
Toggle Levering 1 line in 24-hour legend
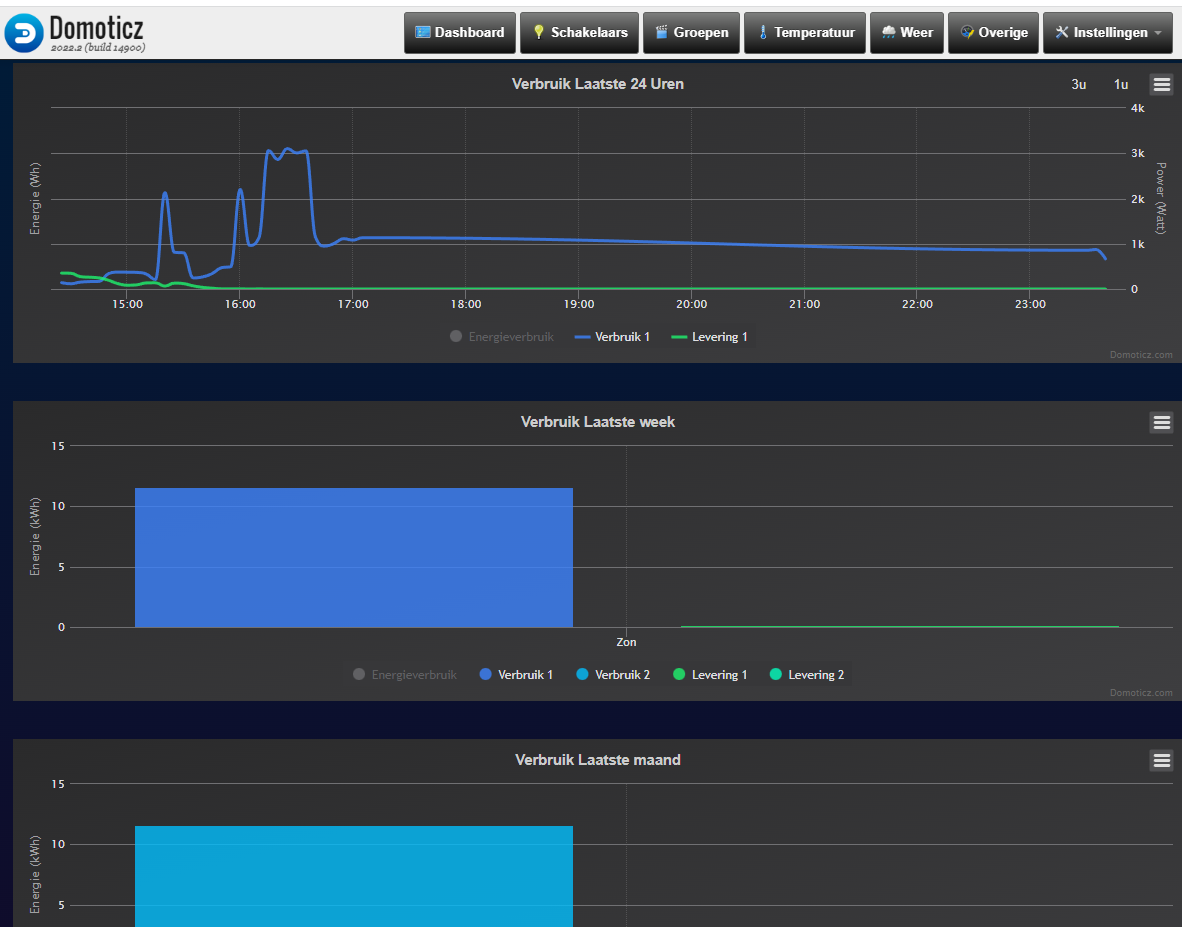tap(709, 337)
